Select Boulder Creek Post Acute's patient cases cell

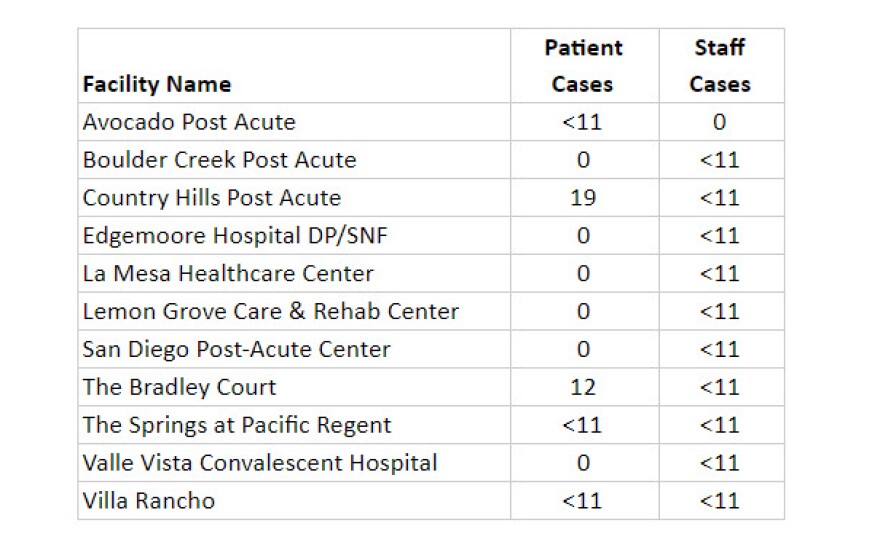pyautogui.click(x=583, y=160)
